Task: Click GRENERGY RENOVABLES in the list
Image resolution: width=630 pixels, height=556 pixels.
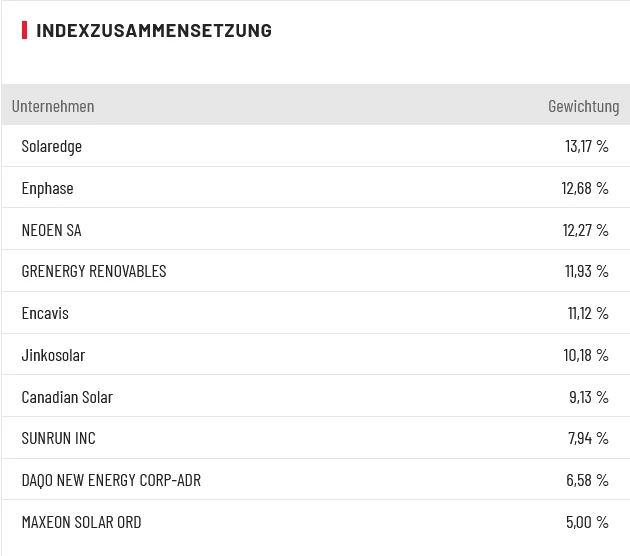Action: (94, 271)
